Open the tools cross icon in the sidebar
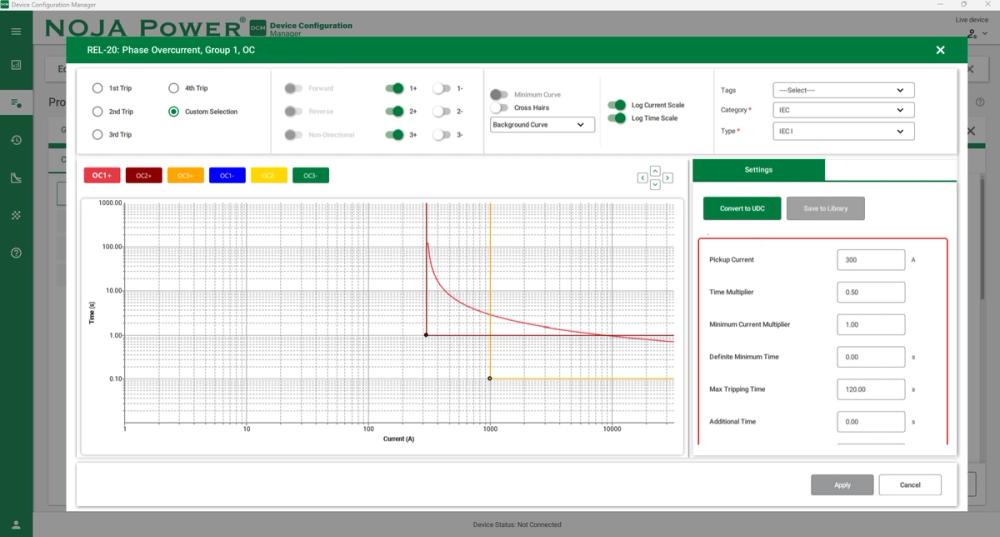1000x537 pixels. tap(16, 216)
